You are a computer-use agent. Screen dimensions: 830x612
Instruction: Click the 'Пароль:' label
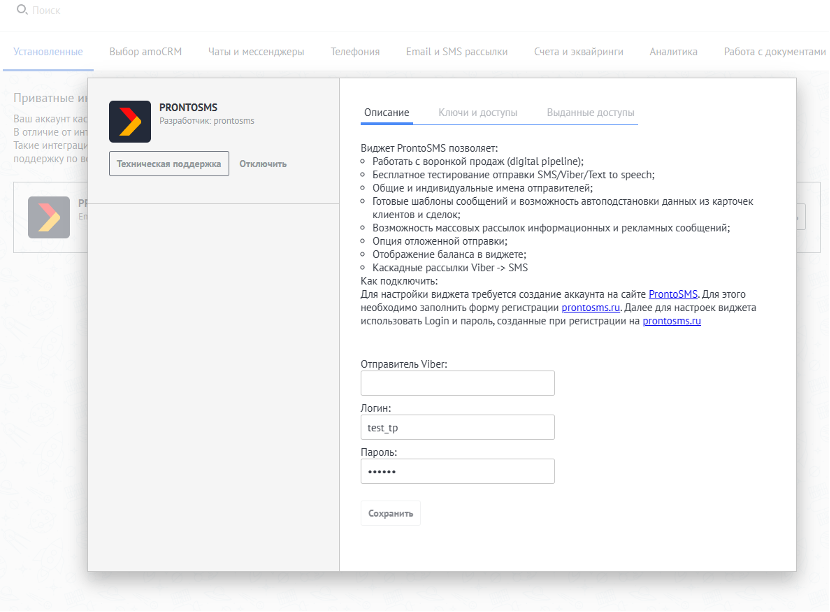(379, 452)
